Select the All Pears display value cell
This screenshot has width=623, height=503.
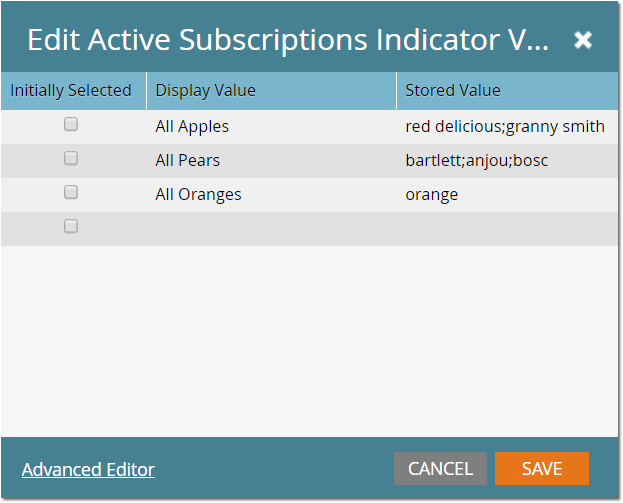[x=188, y=160]
